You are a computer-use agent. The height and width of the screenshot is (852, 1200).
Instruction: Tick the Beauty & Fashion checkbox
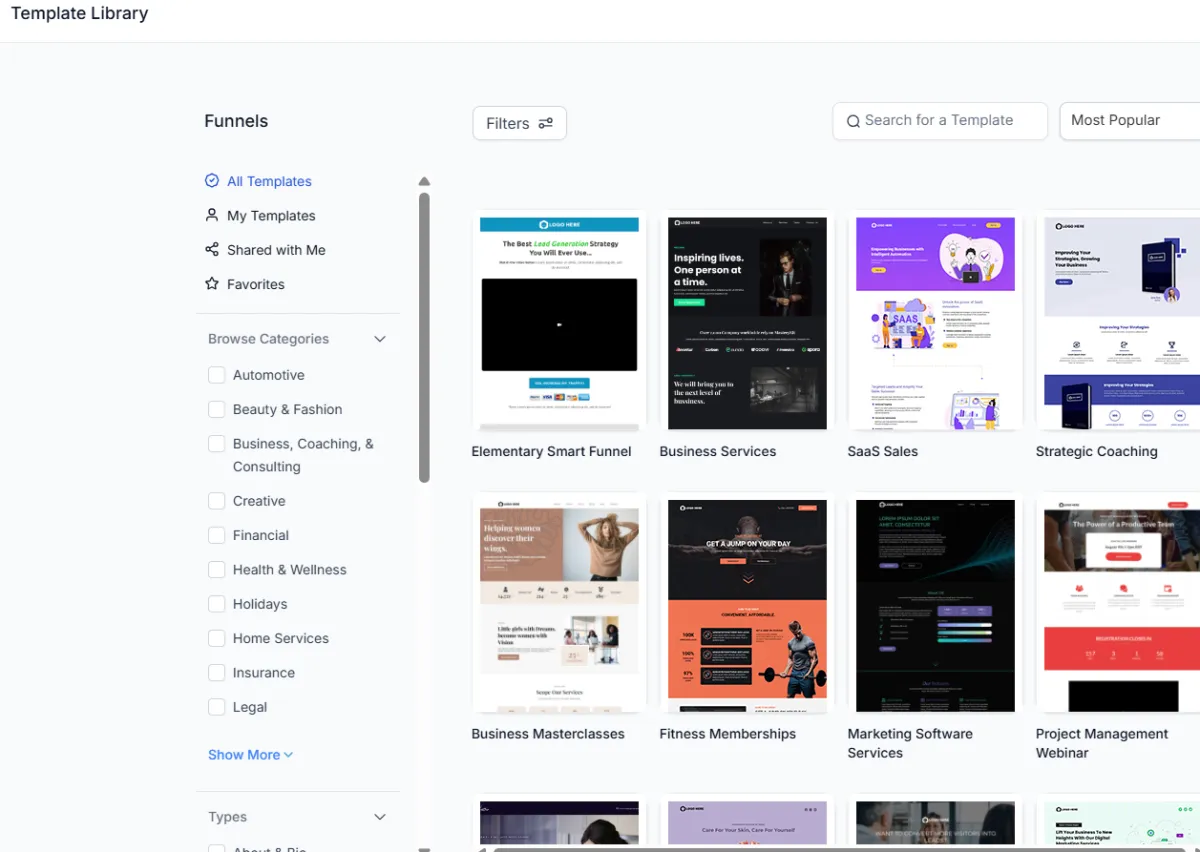pos(216,409)
